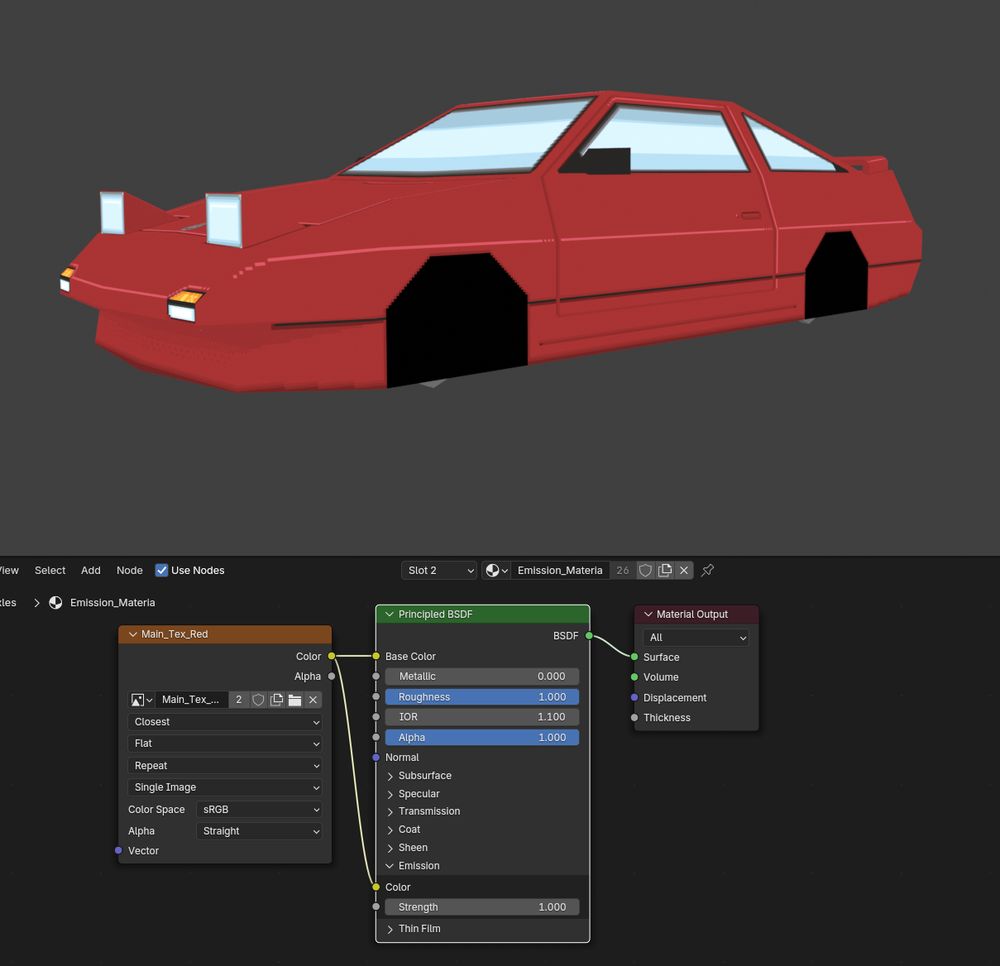Click the Metallic slider

click(x=482, y=677)
